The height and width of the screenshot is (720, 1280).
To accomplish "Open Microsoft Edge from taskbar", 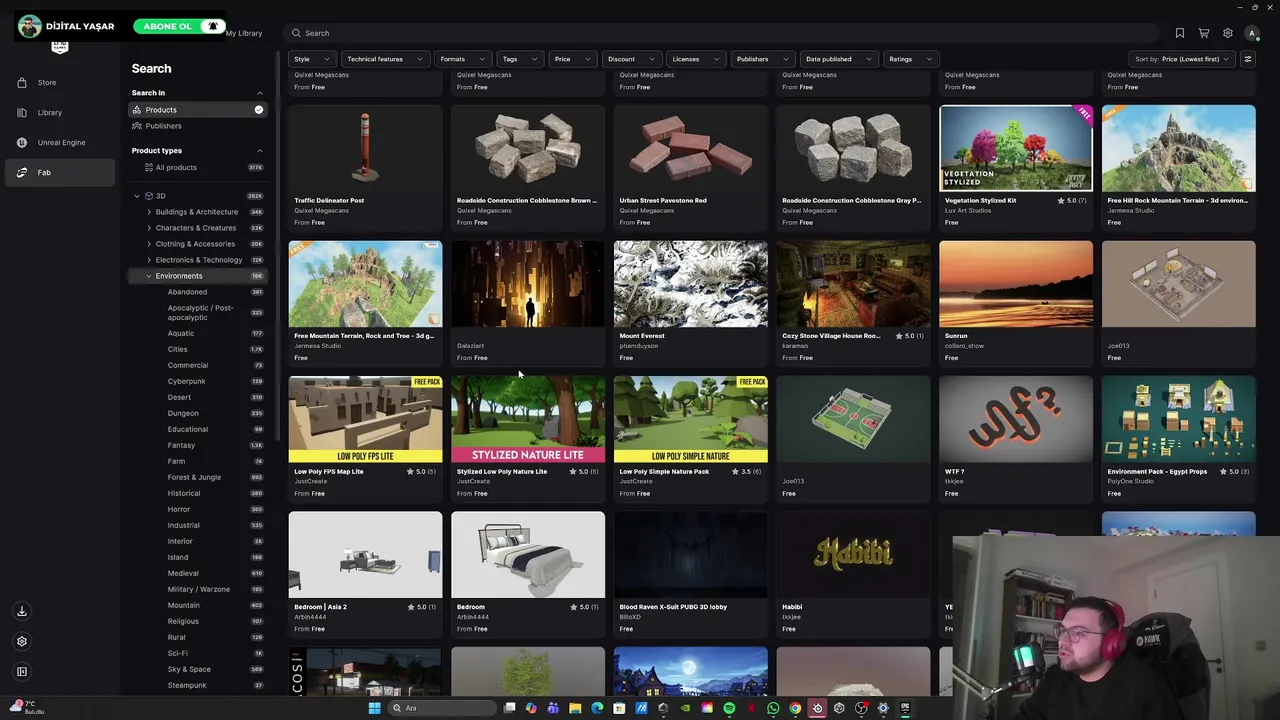I will [597, 708].
